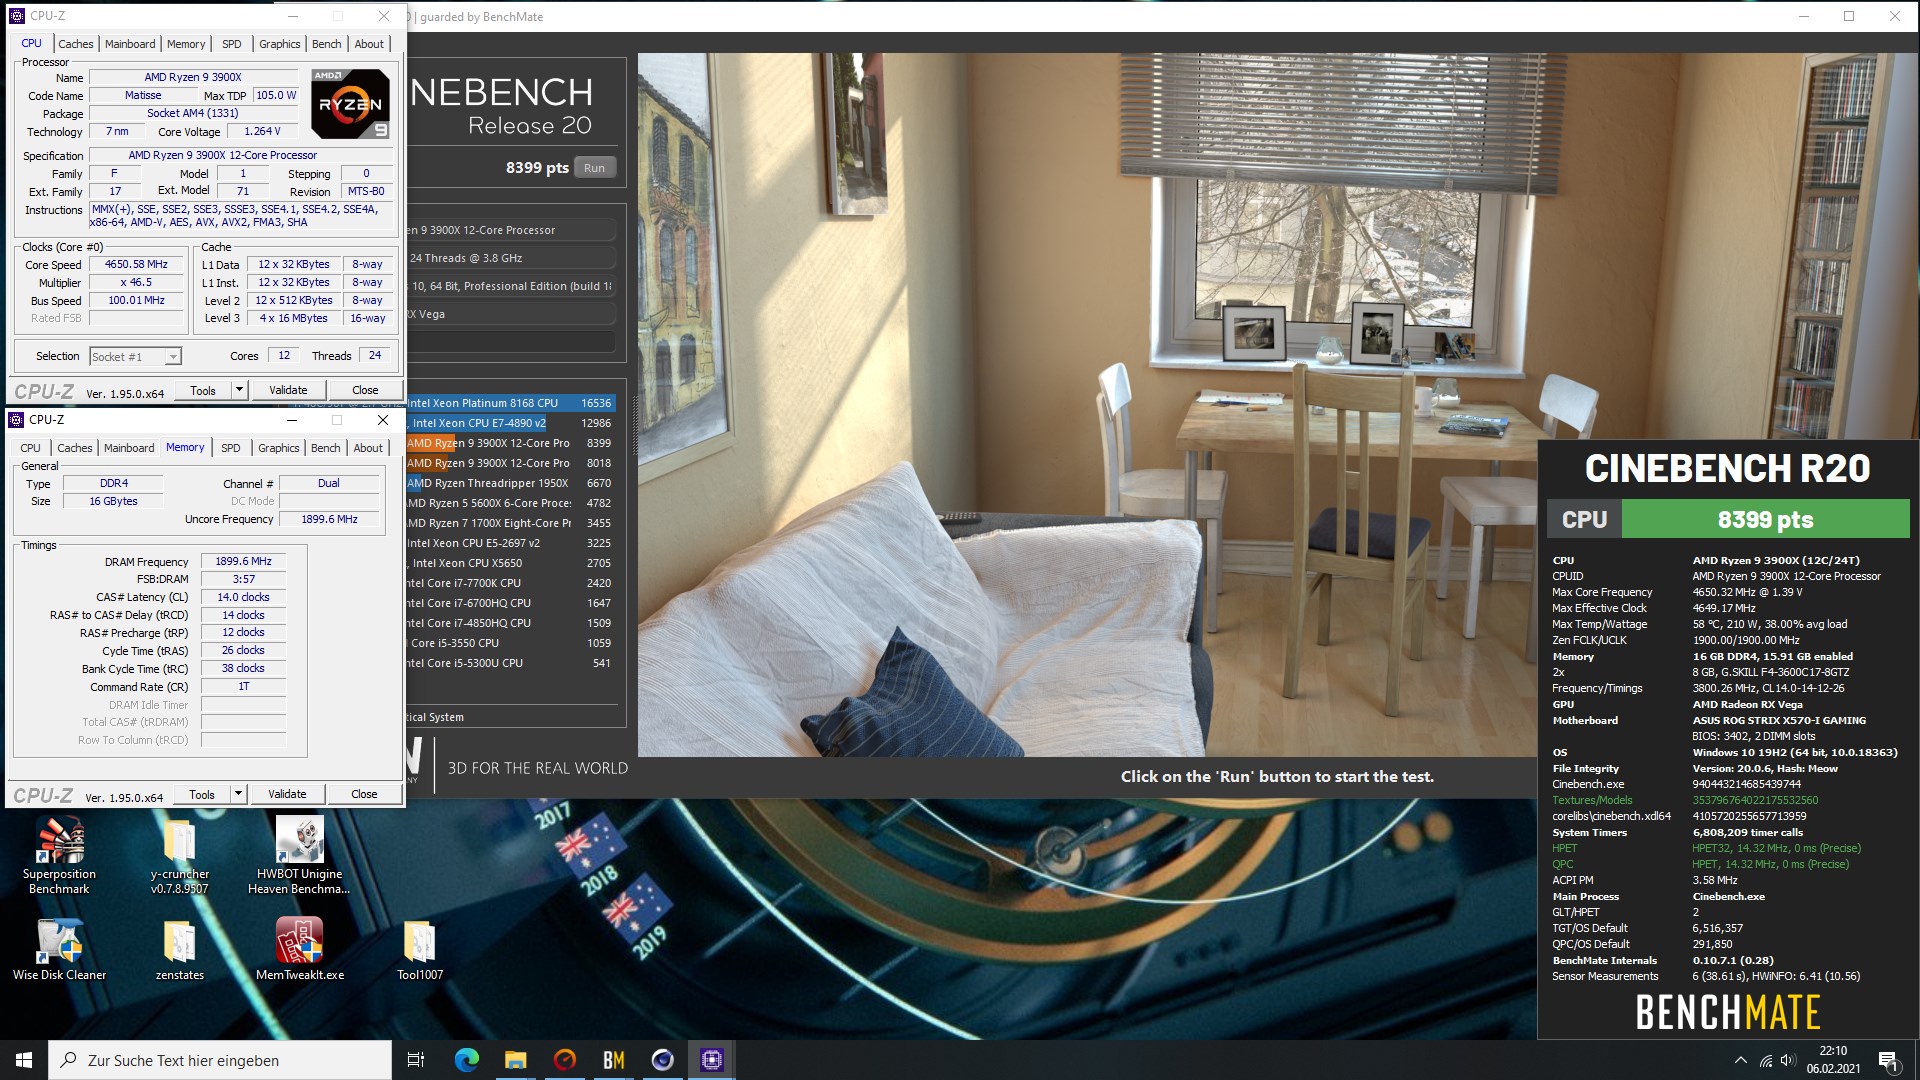Launch MemTweakIt.exe desktop icon
The image size is (1920, 1080).
(x=299, y=950)
